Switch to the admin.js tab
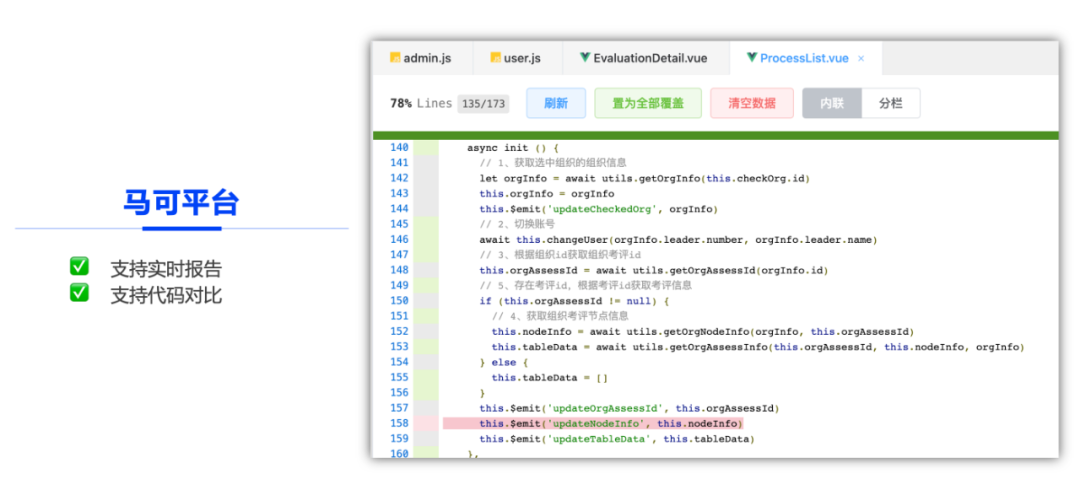Image resolution: width=1080 pixels, height=490 pixels. 422,58
